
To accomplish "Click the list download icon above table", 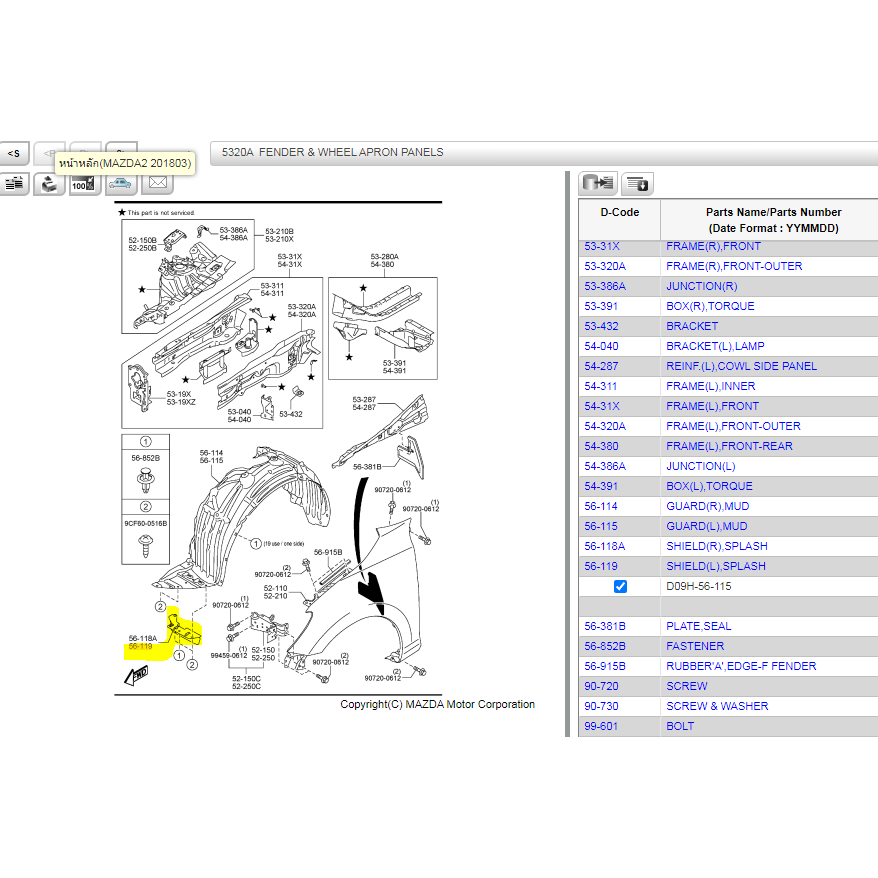I will [637, 183].
